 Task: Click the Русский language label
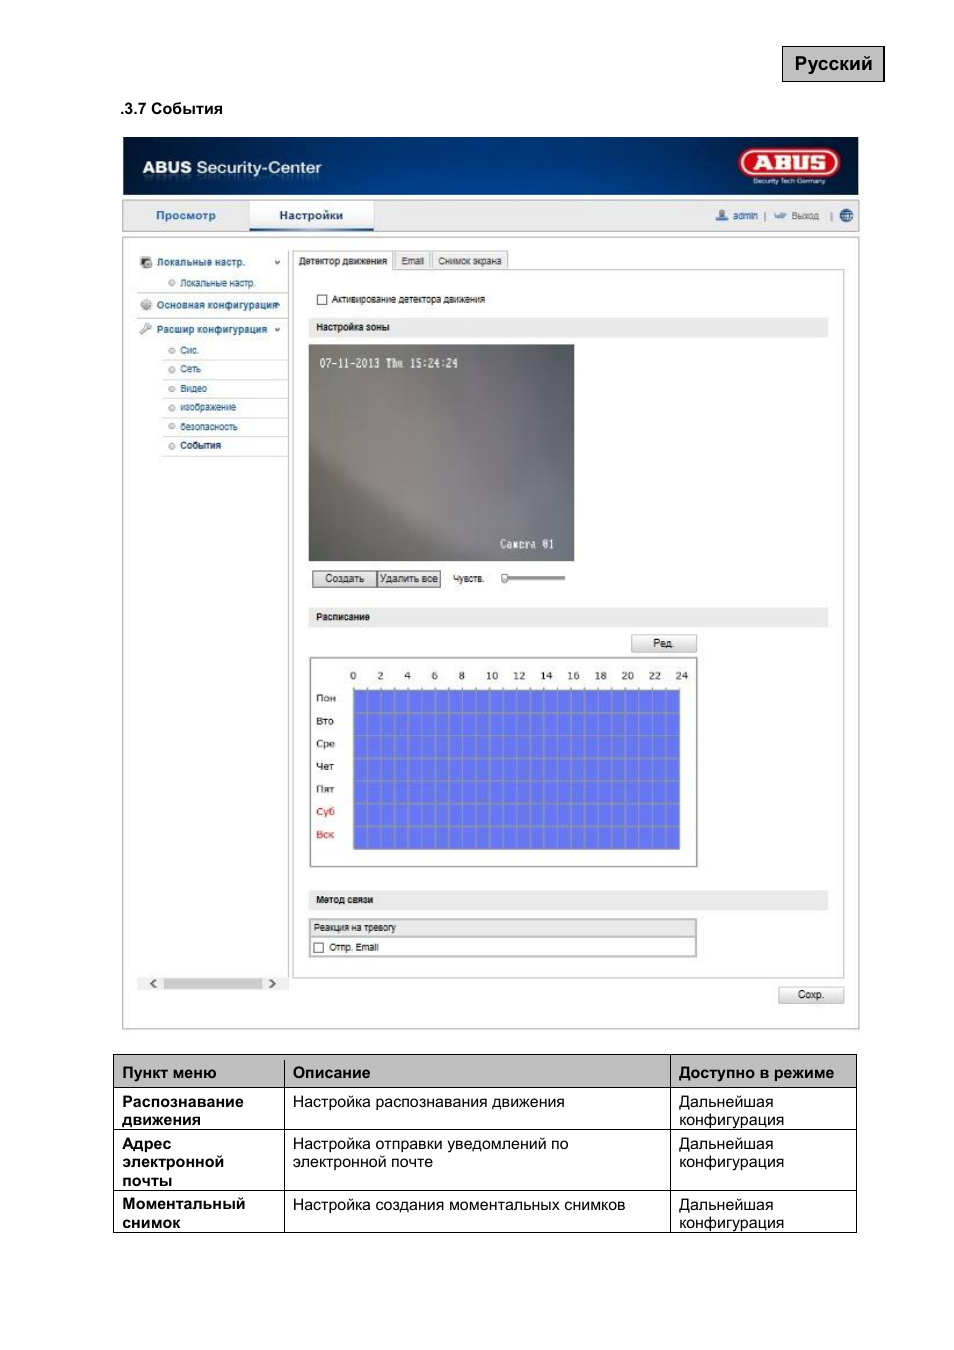tap(833, 64)
